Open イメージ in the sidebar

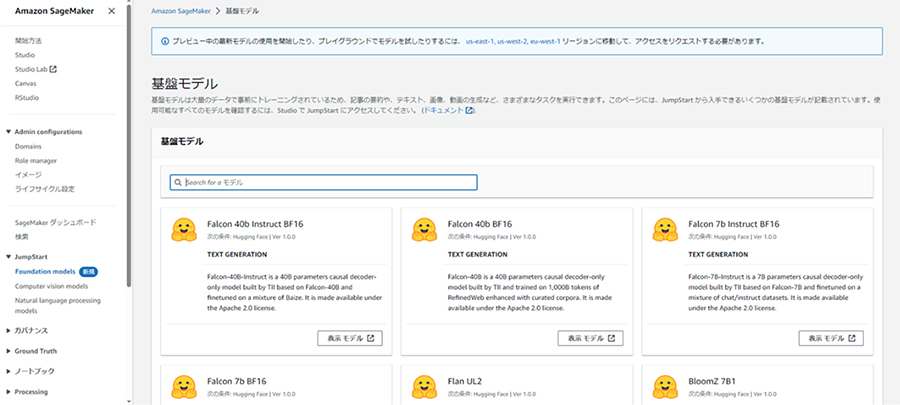(28, 174)
